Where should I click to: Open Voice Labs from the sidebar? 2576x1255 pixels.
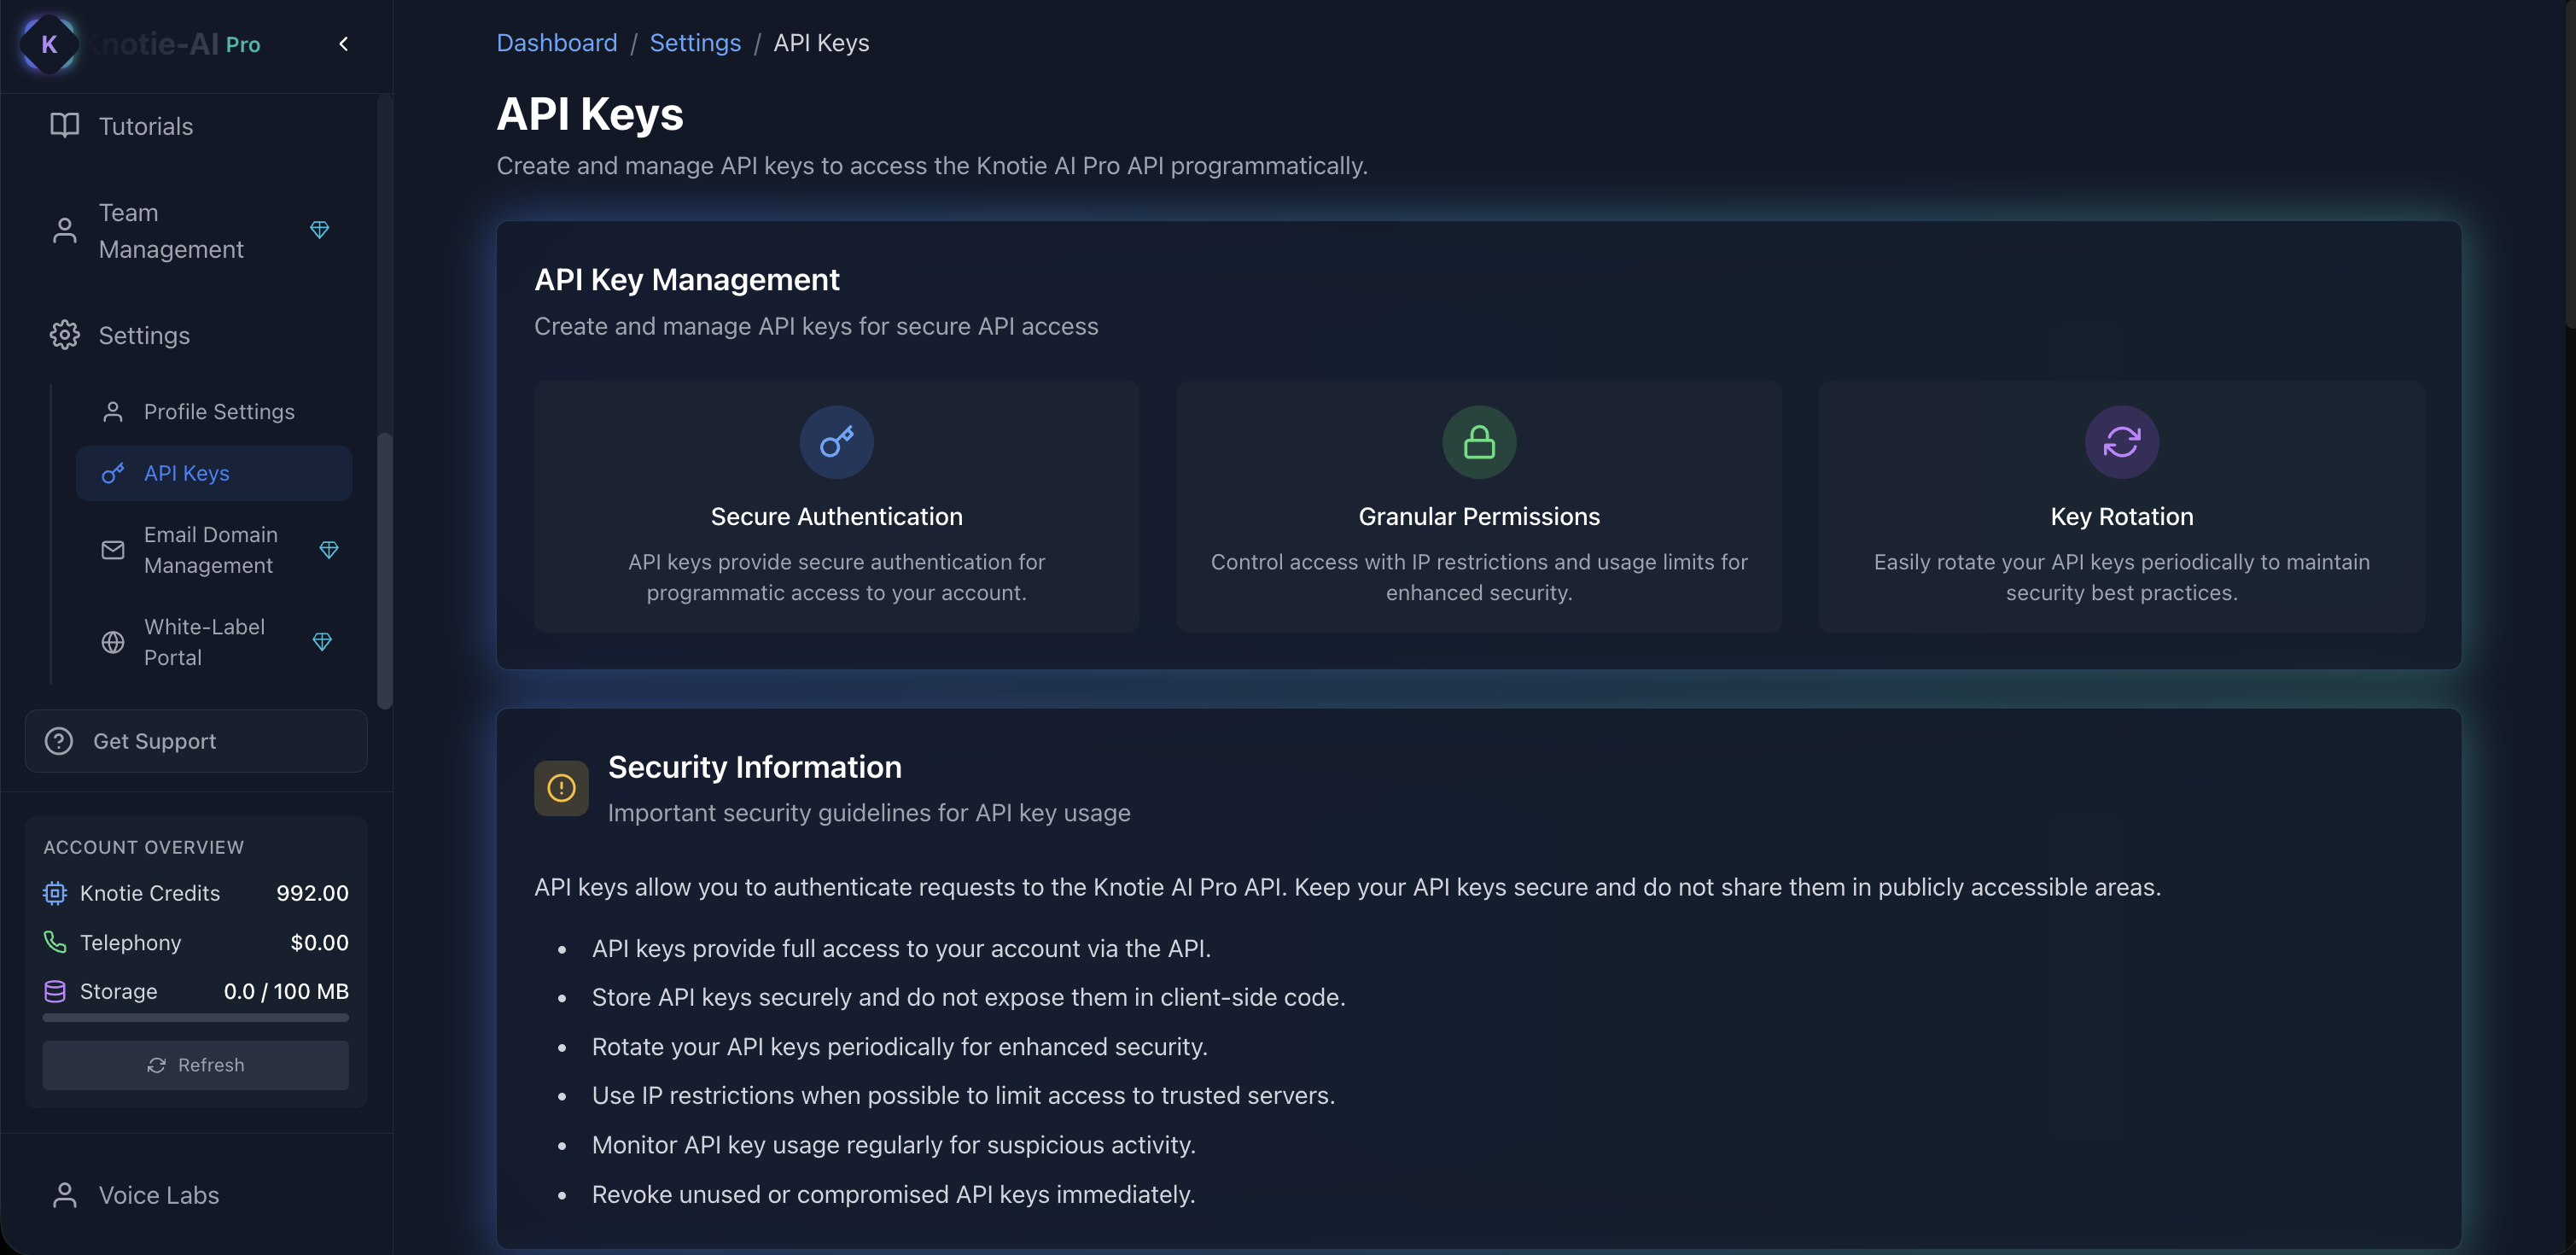click(x=158, y=1195)
